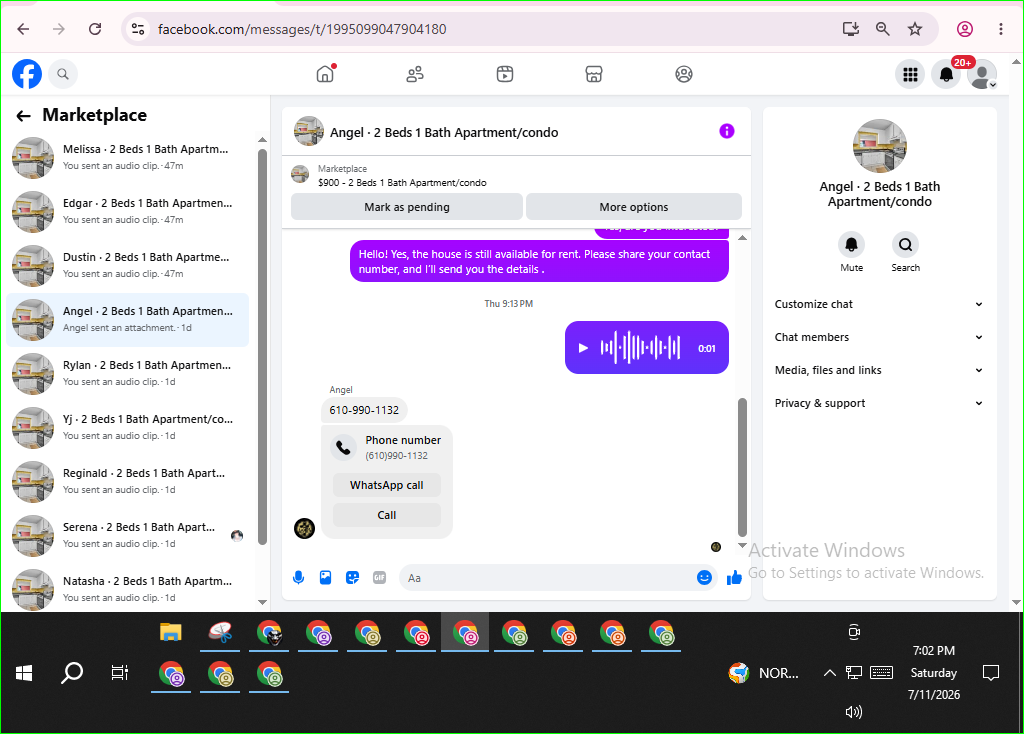Open the emoji picker in message box
The height and width of the screenshot is (734, 1024).
click(x=704, y=577)
